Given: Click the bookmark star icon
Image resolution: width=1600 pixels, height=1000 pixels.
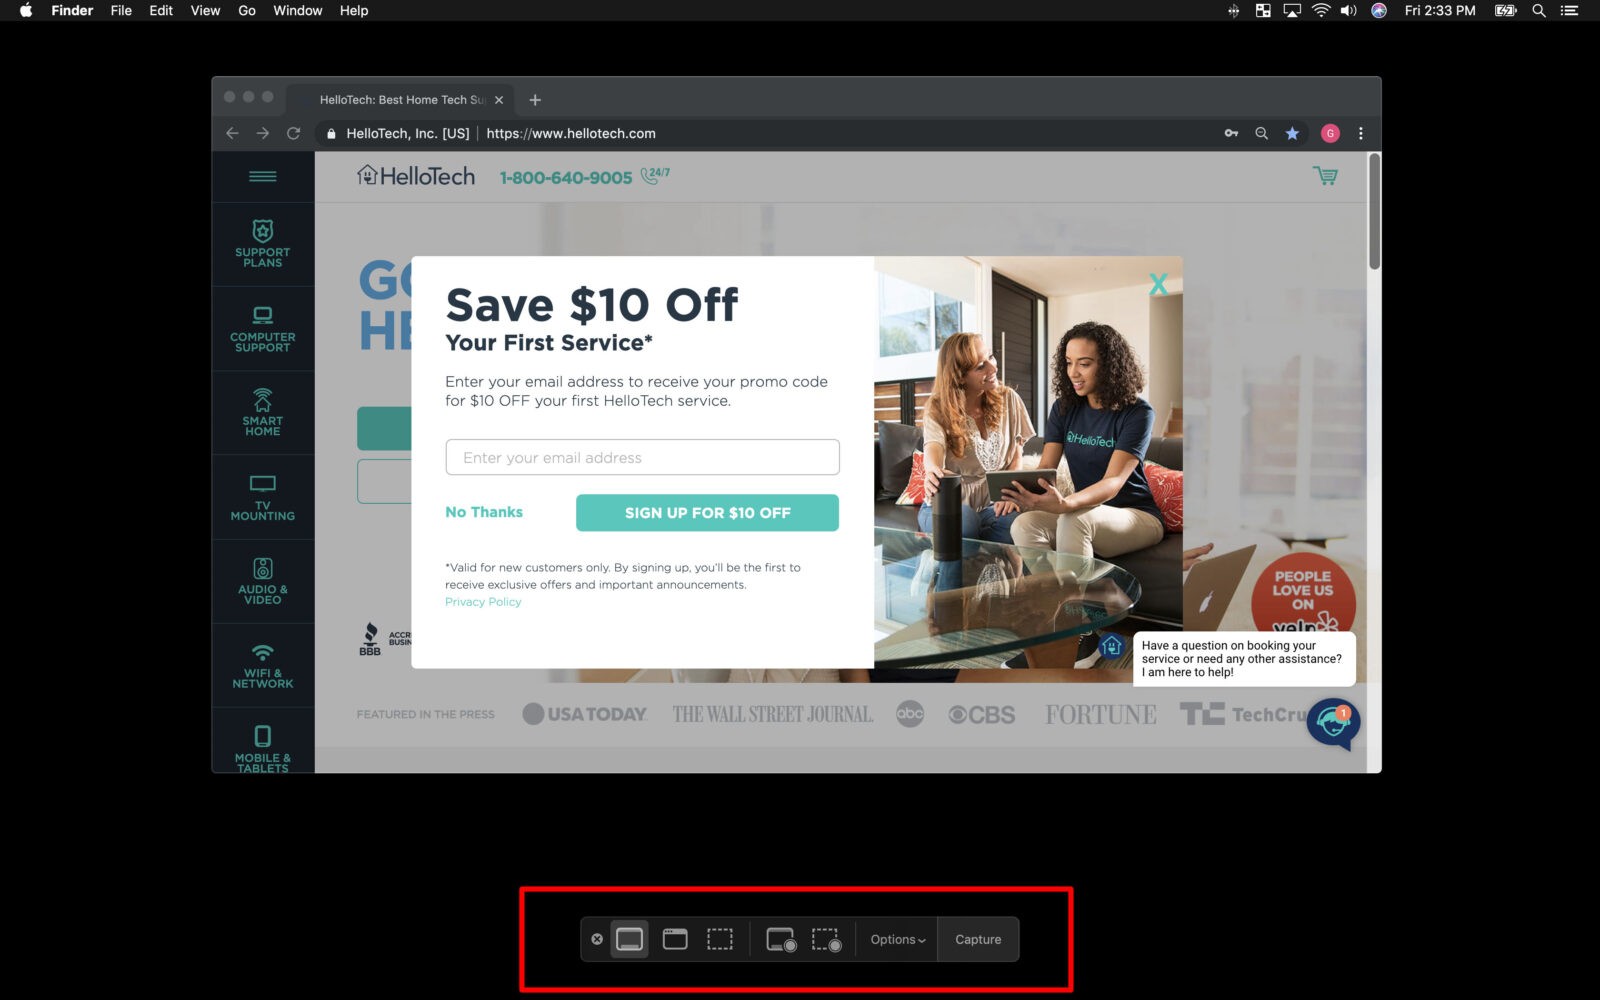Looking at the screenshot, I should click(x=1292, y=133).
